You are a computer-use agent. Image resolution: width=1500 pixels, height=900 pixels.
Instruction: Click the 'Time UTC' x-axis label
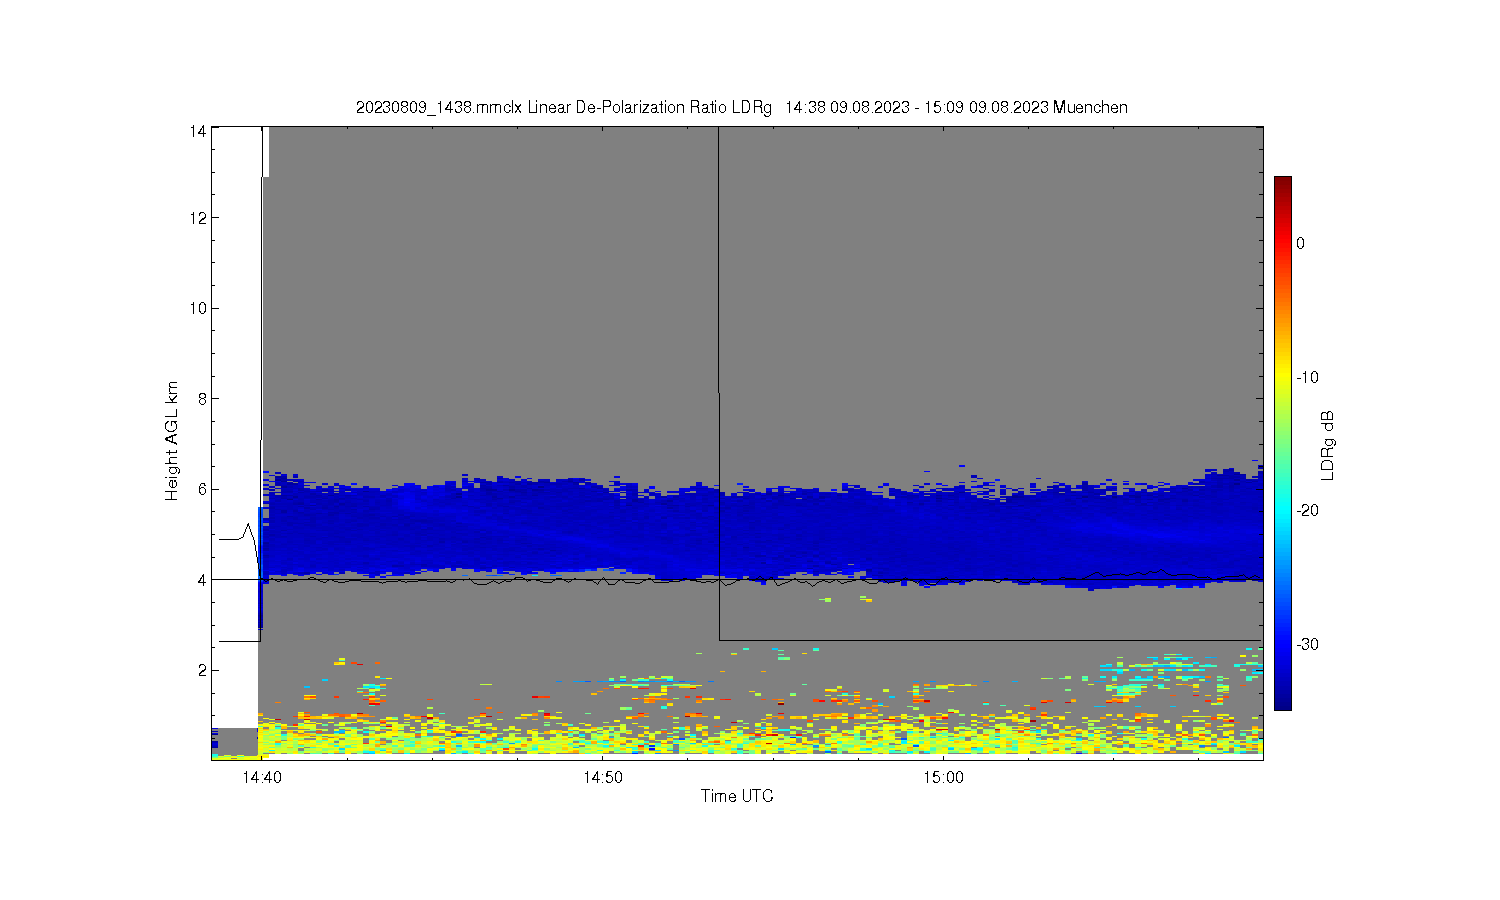tap(737, 796)
